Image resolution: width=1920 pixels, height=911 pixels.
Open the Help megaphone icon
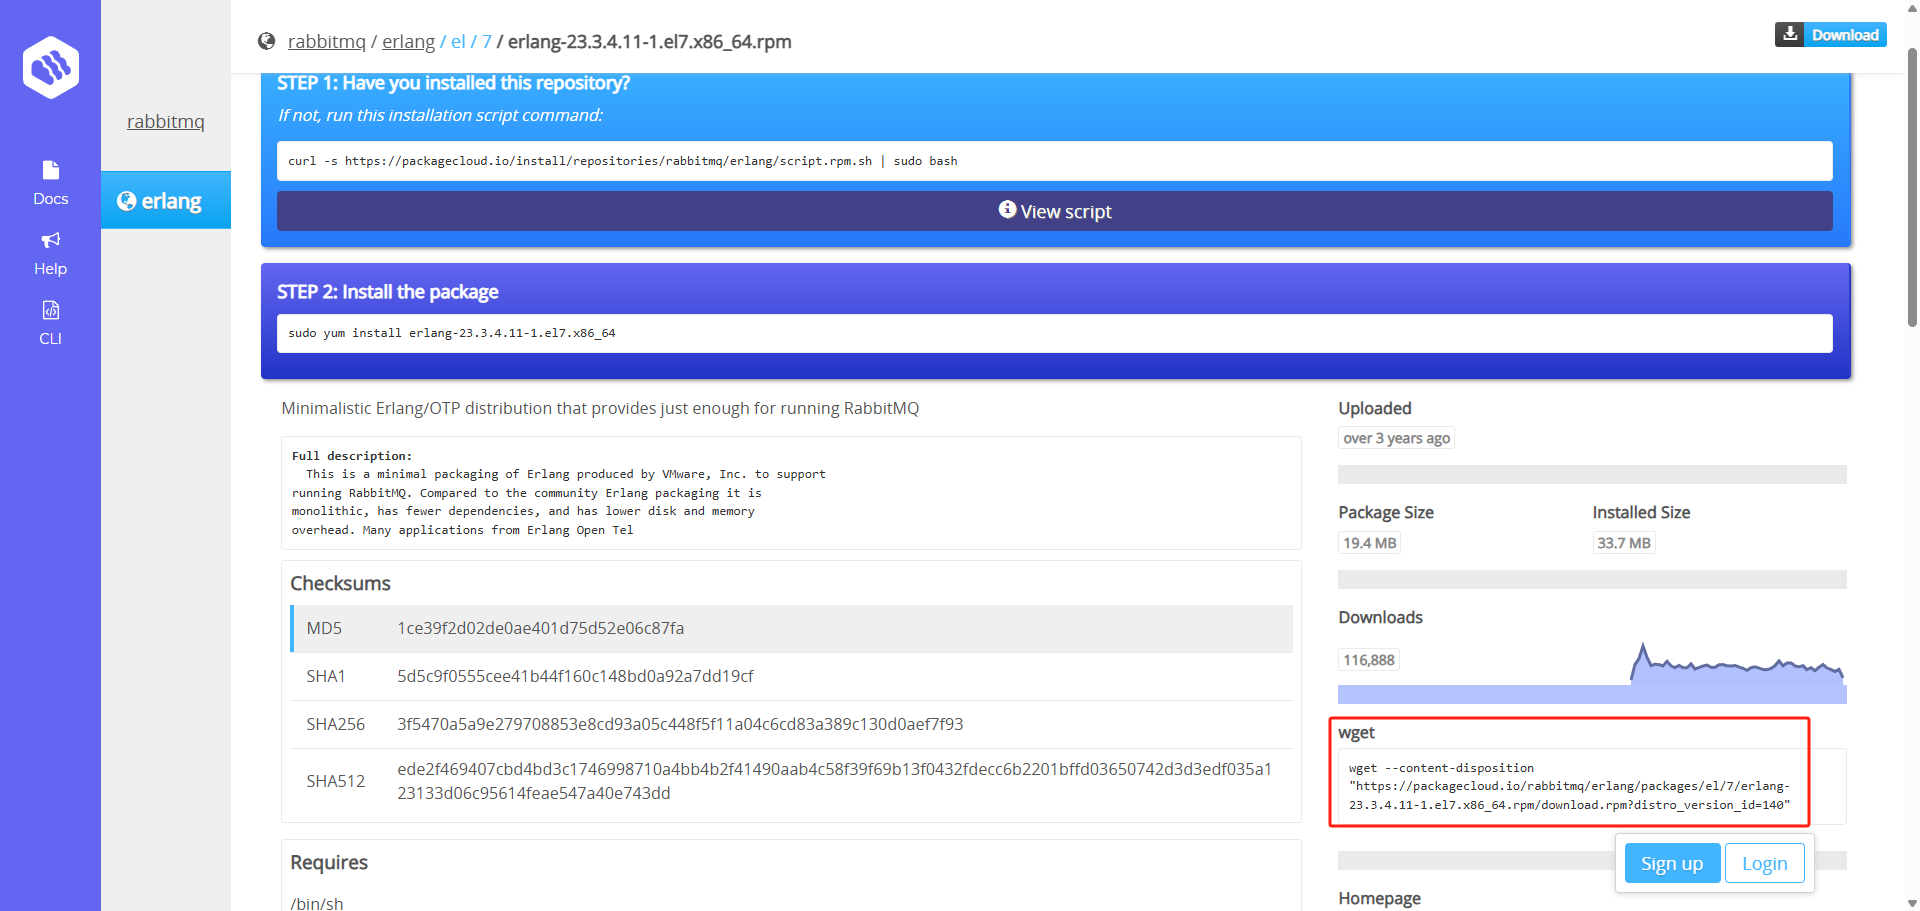pyautogui.click(x=51, y=240)
